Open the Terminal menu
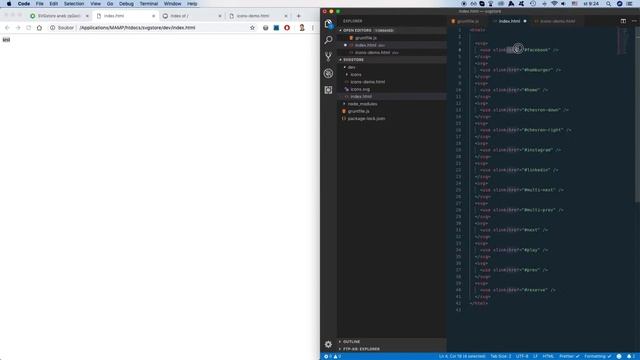This screenshot has height=360, width=640. pyautogui.click(x=149, y=4)
